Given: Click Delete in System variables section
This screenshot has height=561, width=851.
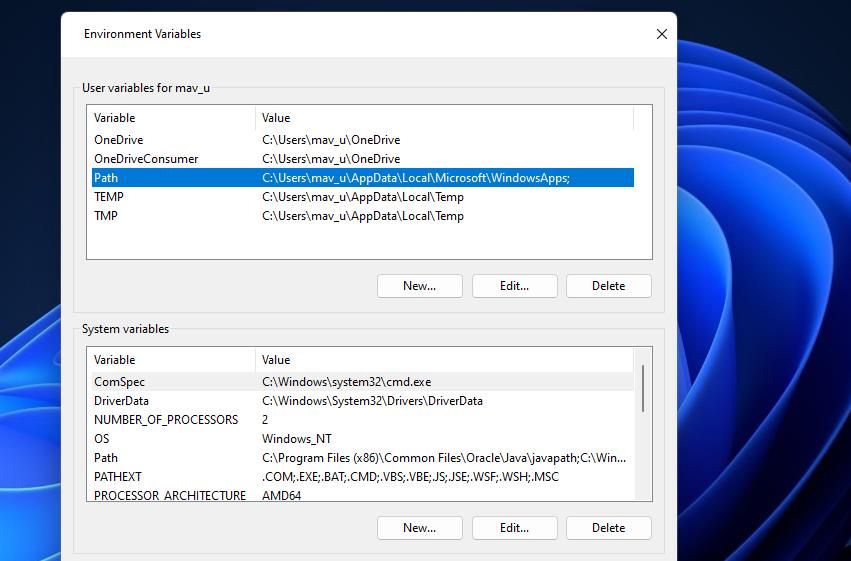Looking at the screenshot, I should tap(608, 528).
